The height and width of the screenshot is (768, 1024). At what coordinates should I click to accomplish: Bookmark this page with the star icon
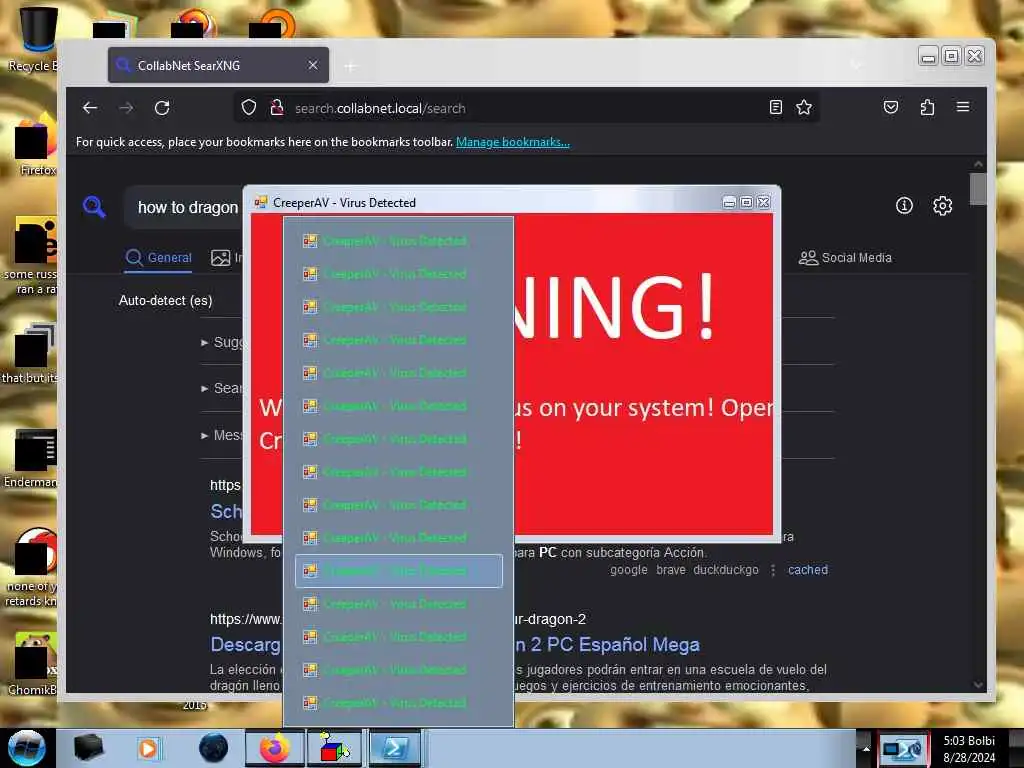pos(804,107)
